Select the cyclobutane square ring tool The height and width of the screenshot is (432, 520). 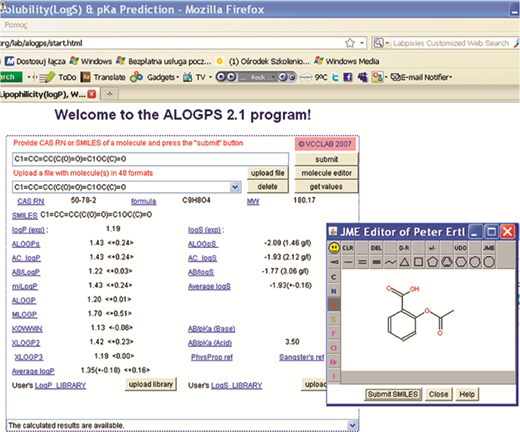coord(418,262)
